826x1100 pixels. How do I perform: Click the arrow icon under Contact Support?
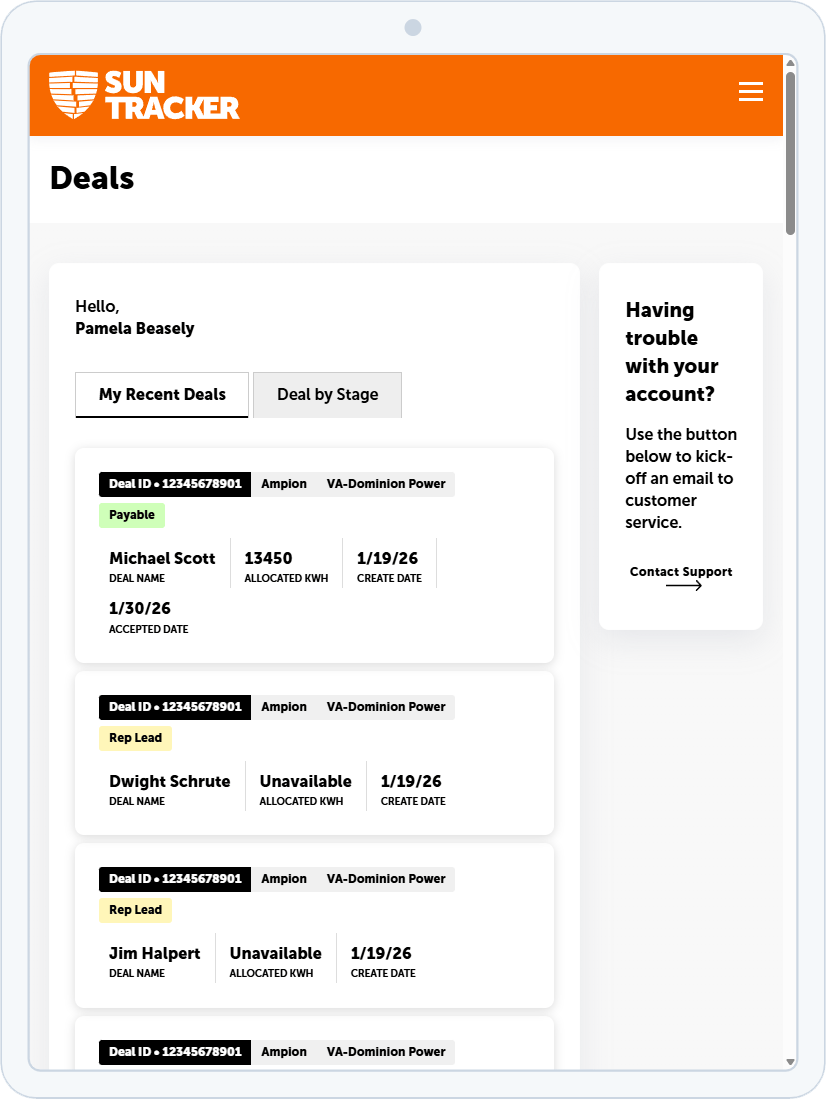(685, 586)
